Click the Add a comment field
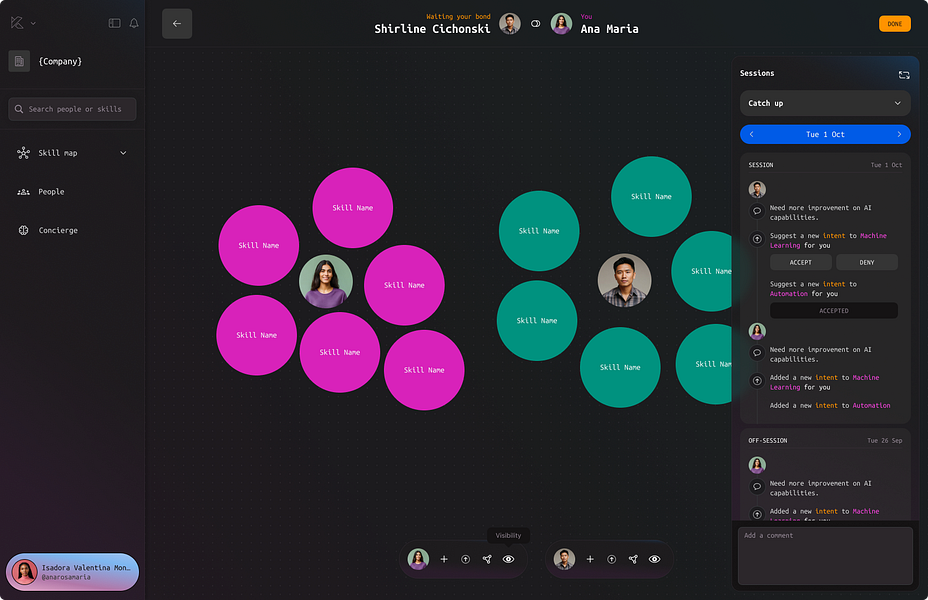Image resolution: width=928 pixels, height=600 pixels. 825,556
